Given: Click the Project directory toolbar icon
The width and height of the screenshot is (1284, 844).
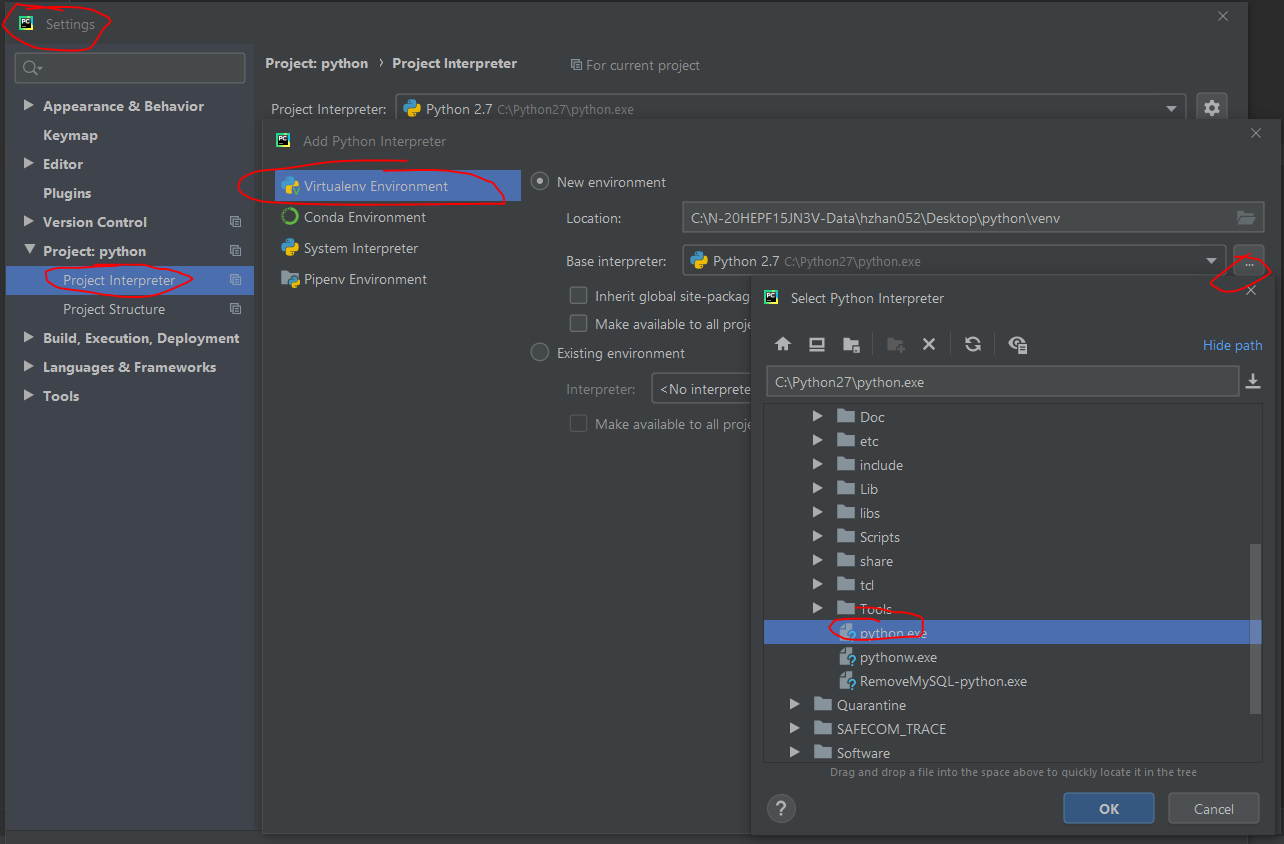Looking at the screenshot, I should (x=851, y=344).
